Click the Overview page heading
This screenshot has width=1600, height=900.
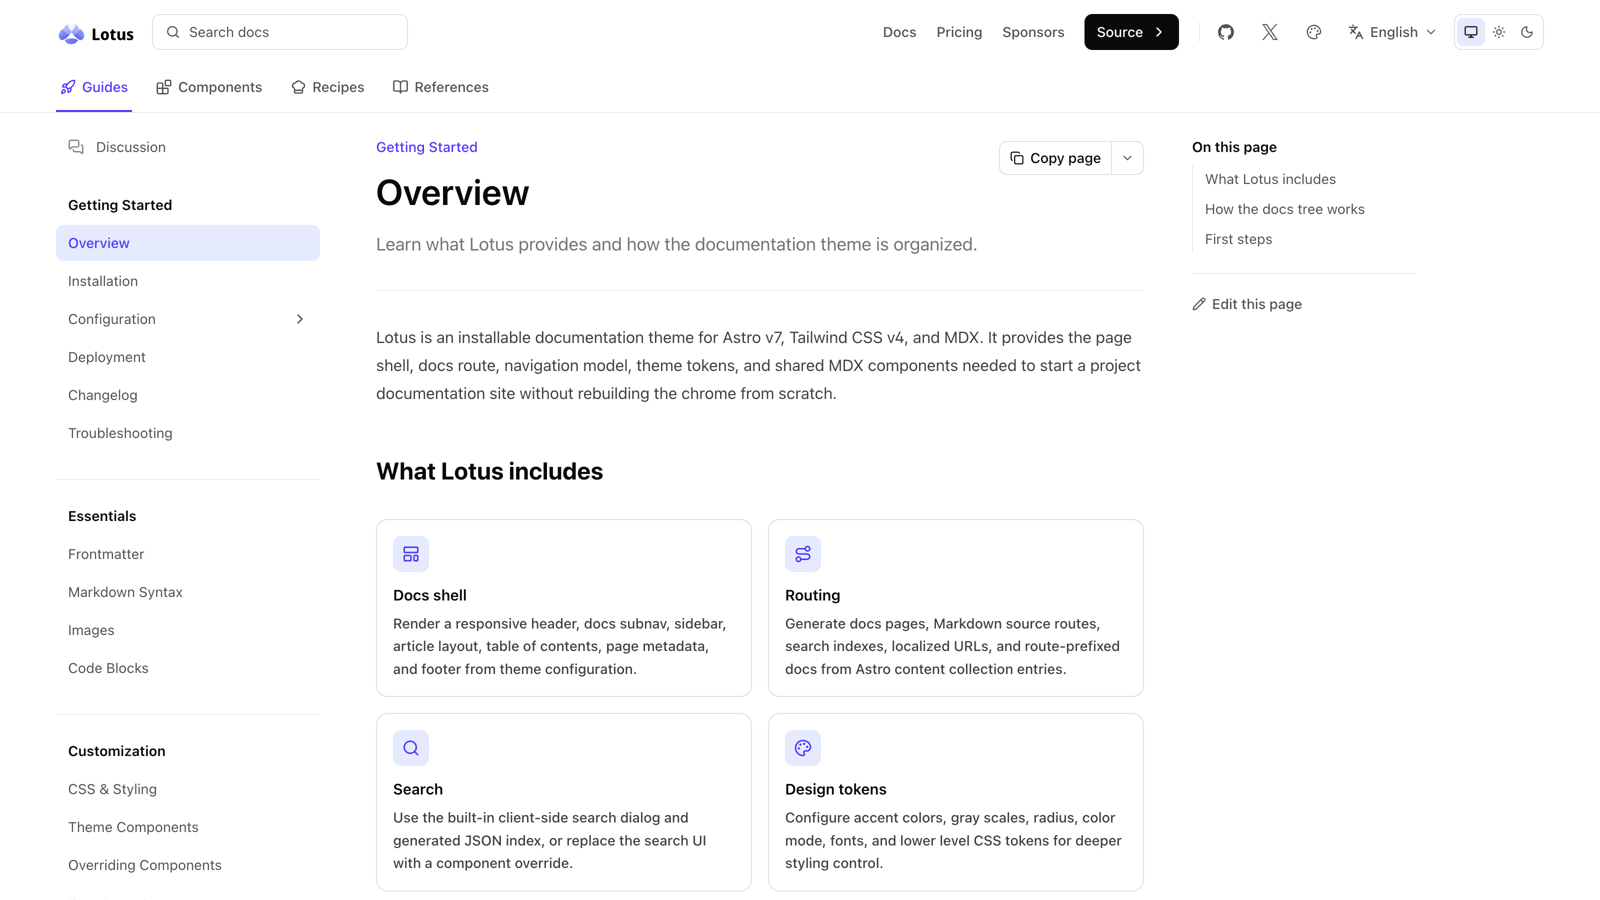(453, 193)
